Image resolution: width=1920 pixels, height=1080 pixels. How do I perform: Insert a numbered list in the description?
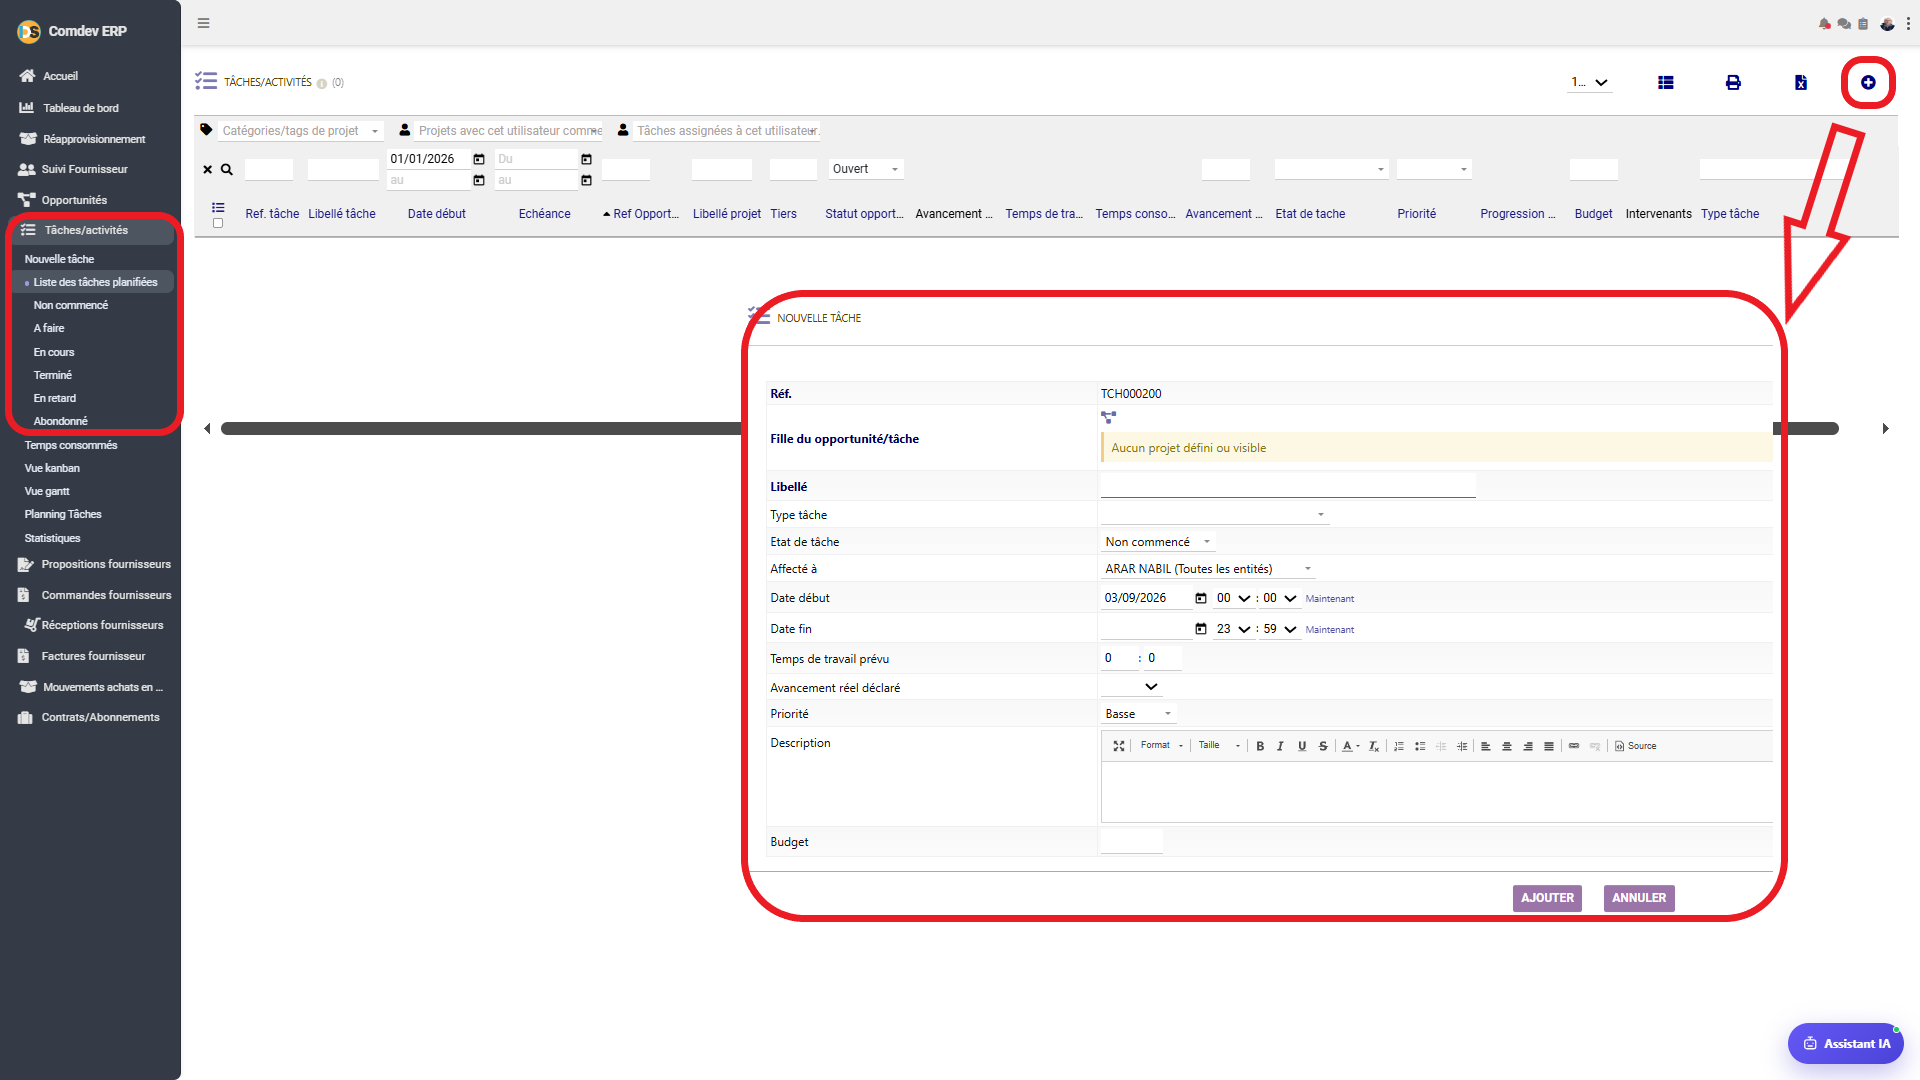pos(1399,746)
